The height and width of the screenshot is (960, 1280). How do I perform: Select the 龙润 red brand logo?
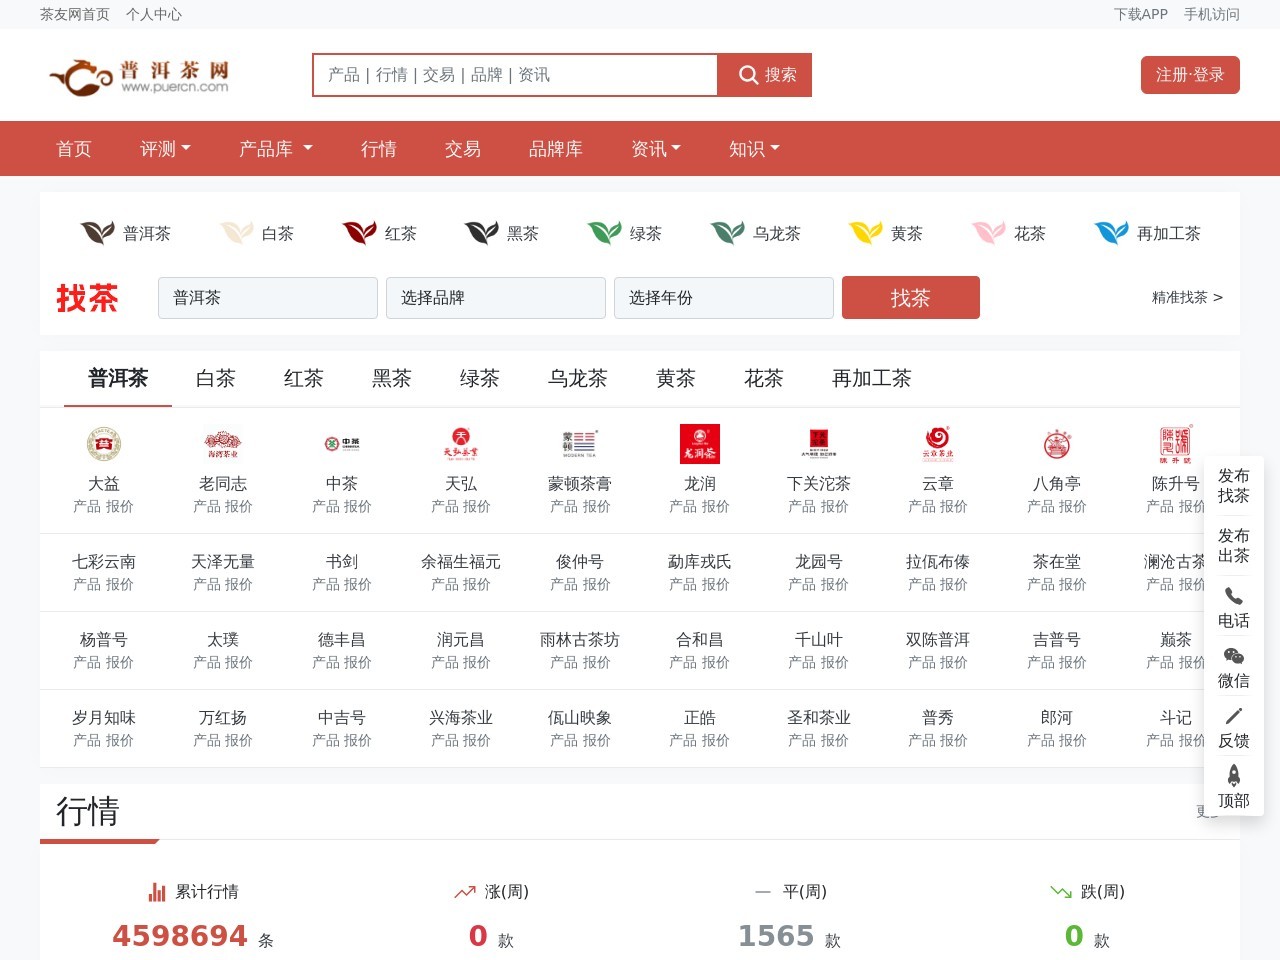[699, 443]
